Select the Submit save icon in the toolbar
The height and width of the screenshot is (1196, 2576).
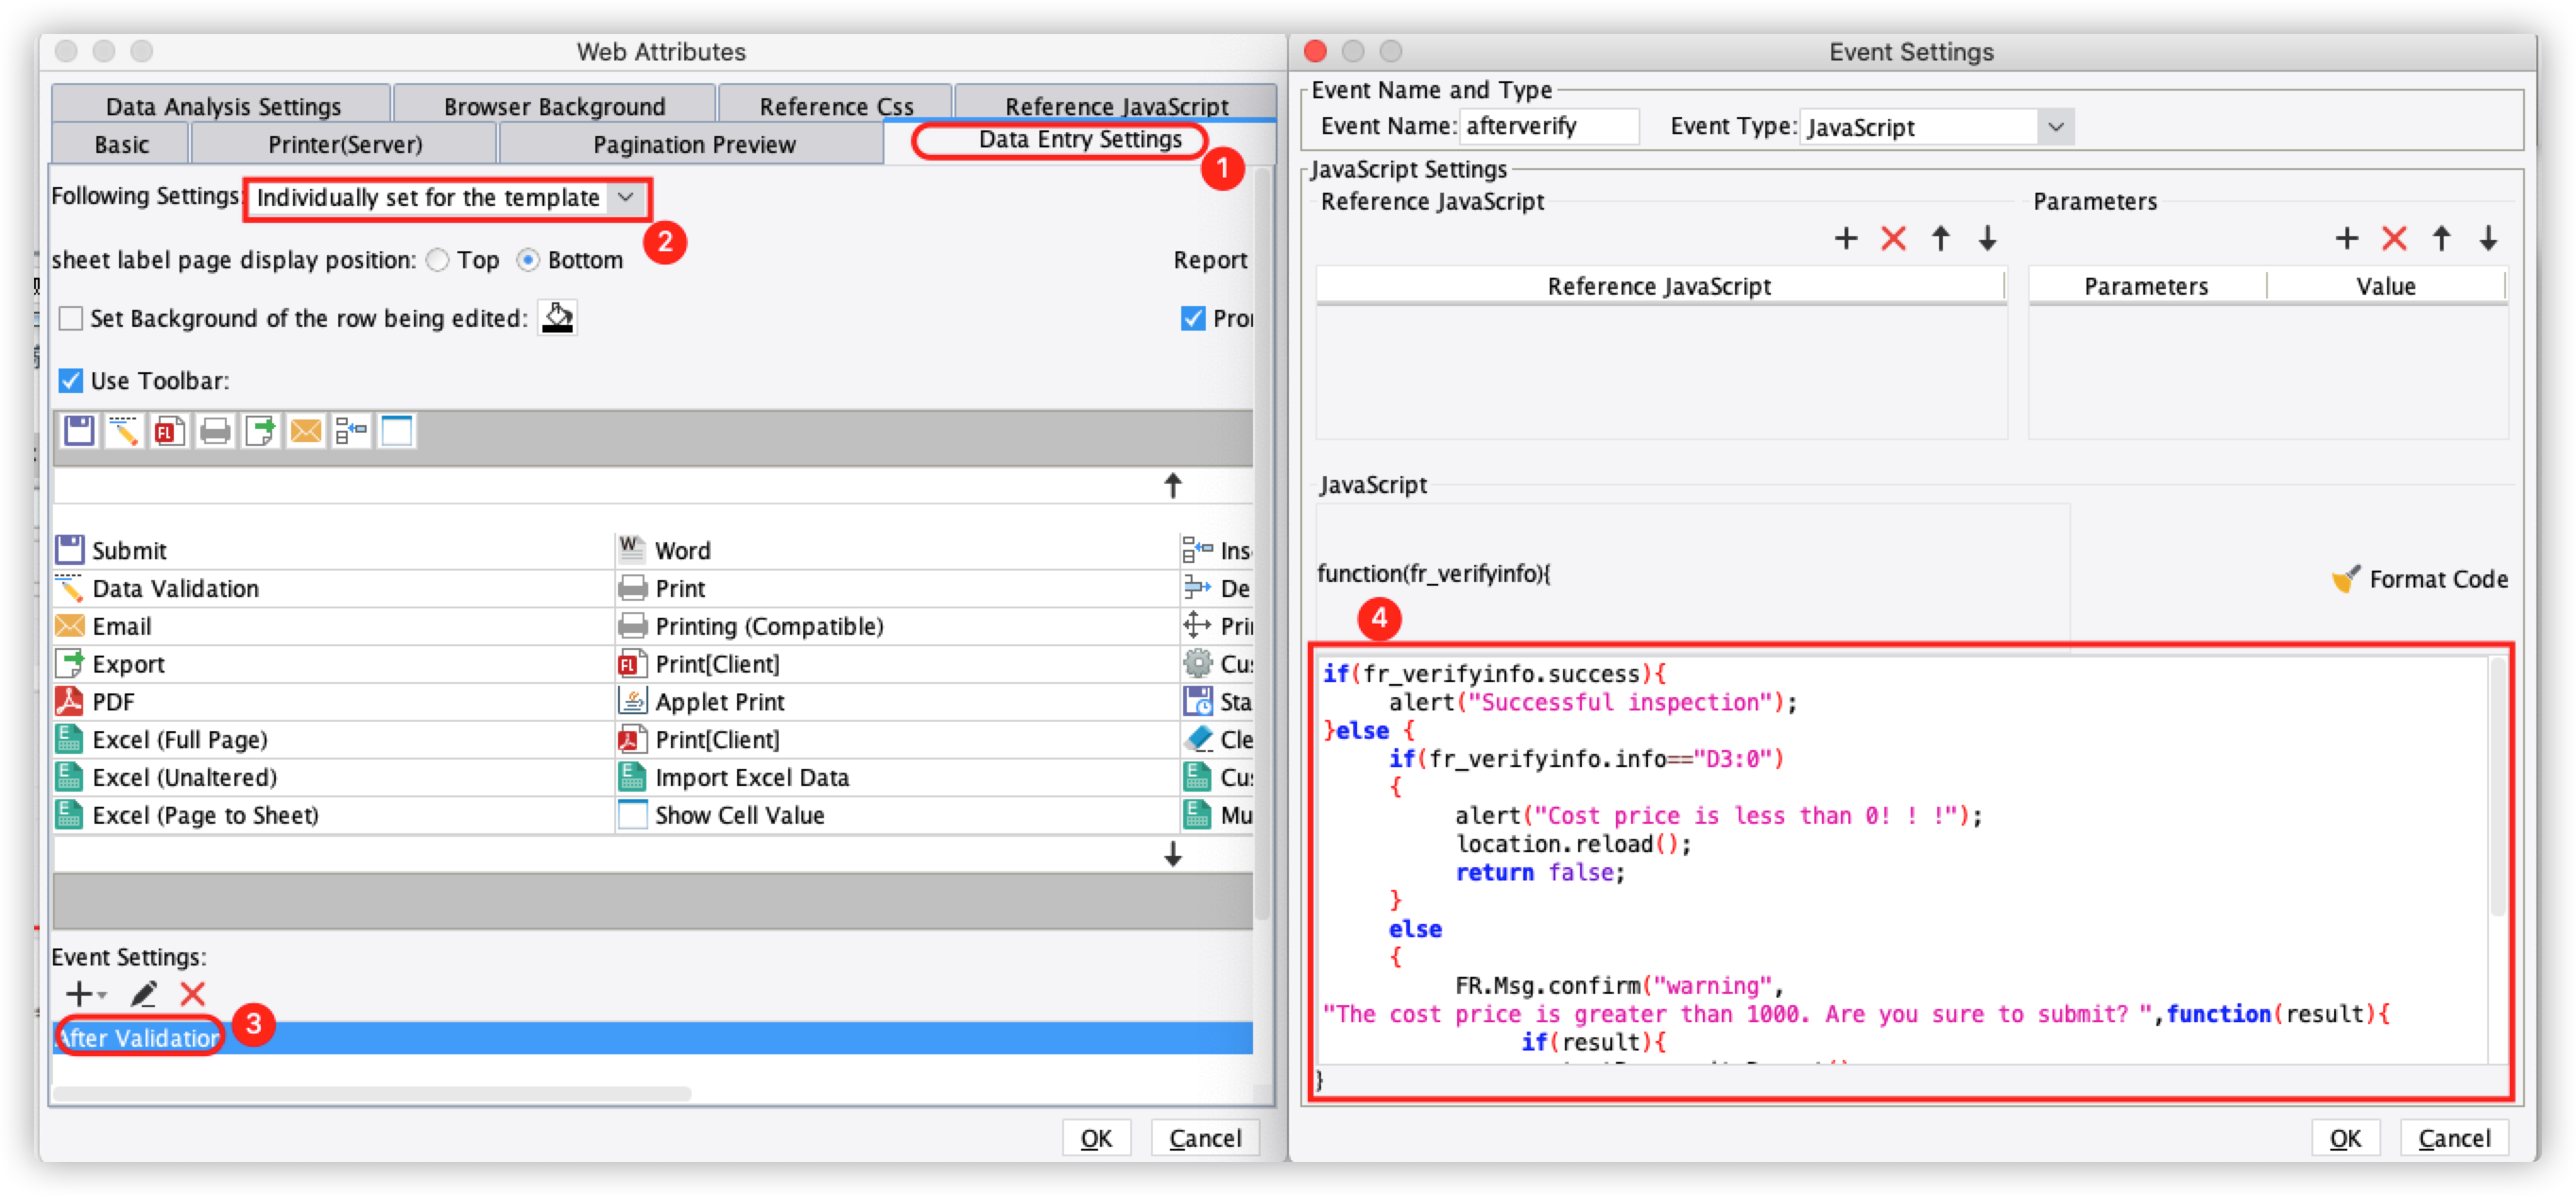[x=78, y=430]
